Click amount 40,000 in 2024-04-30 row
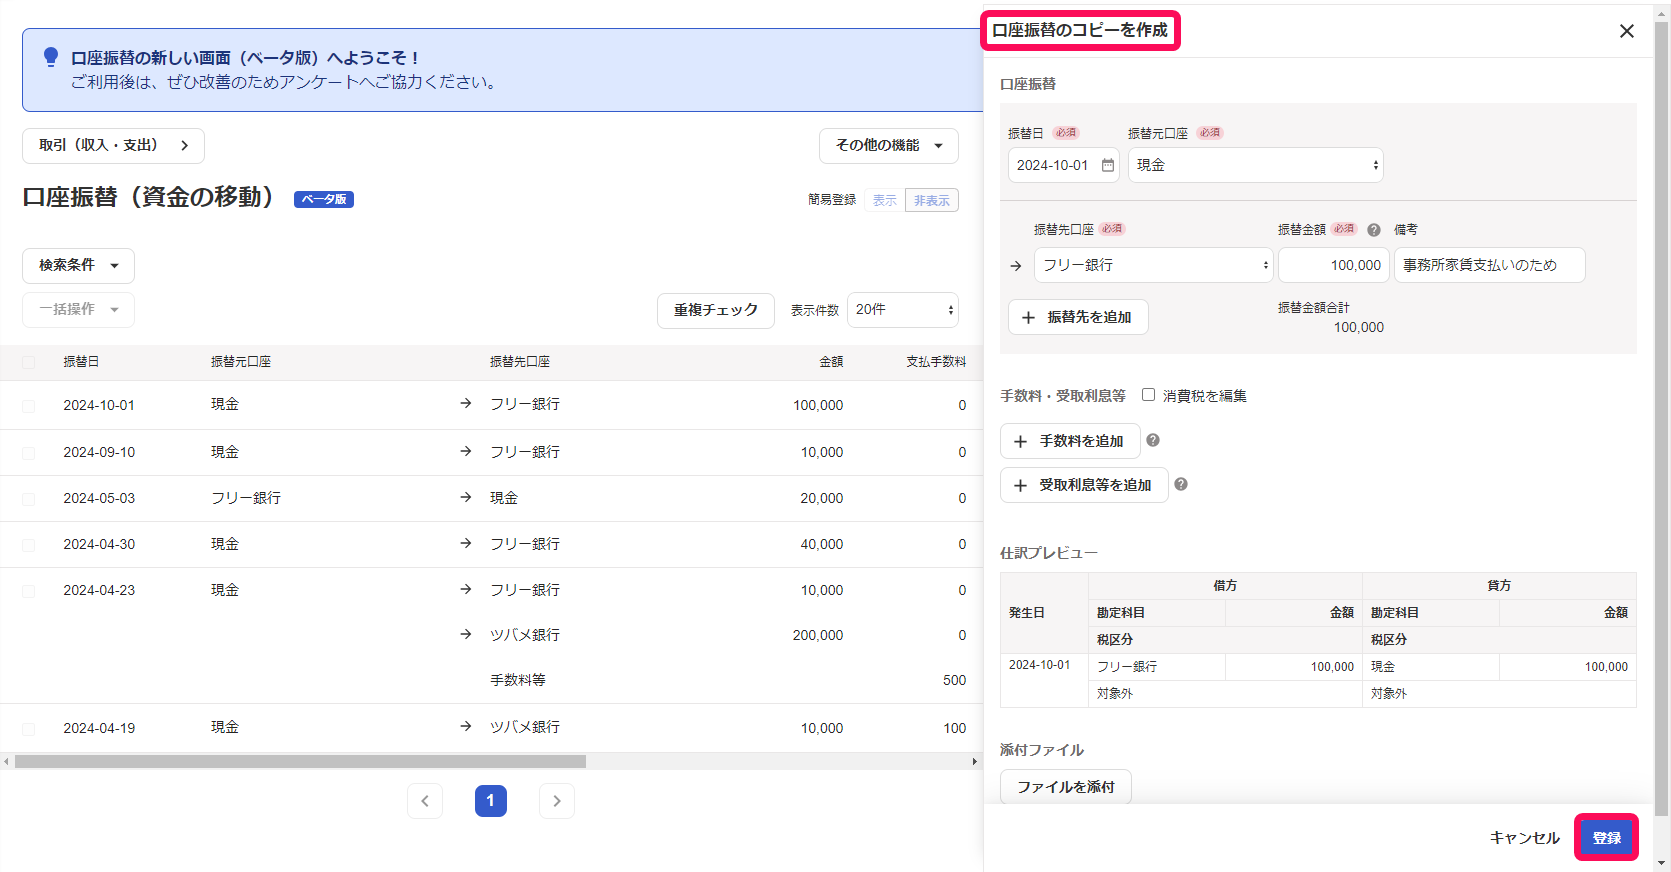 pyautogui.click(x=821, y=545)
